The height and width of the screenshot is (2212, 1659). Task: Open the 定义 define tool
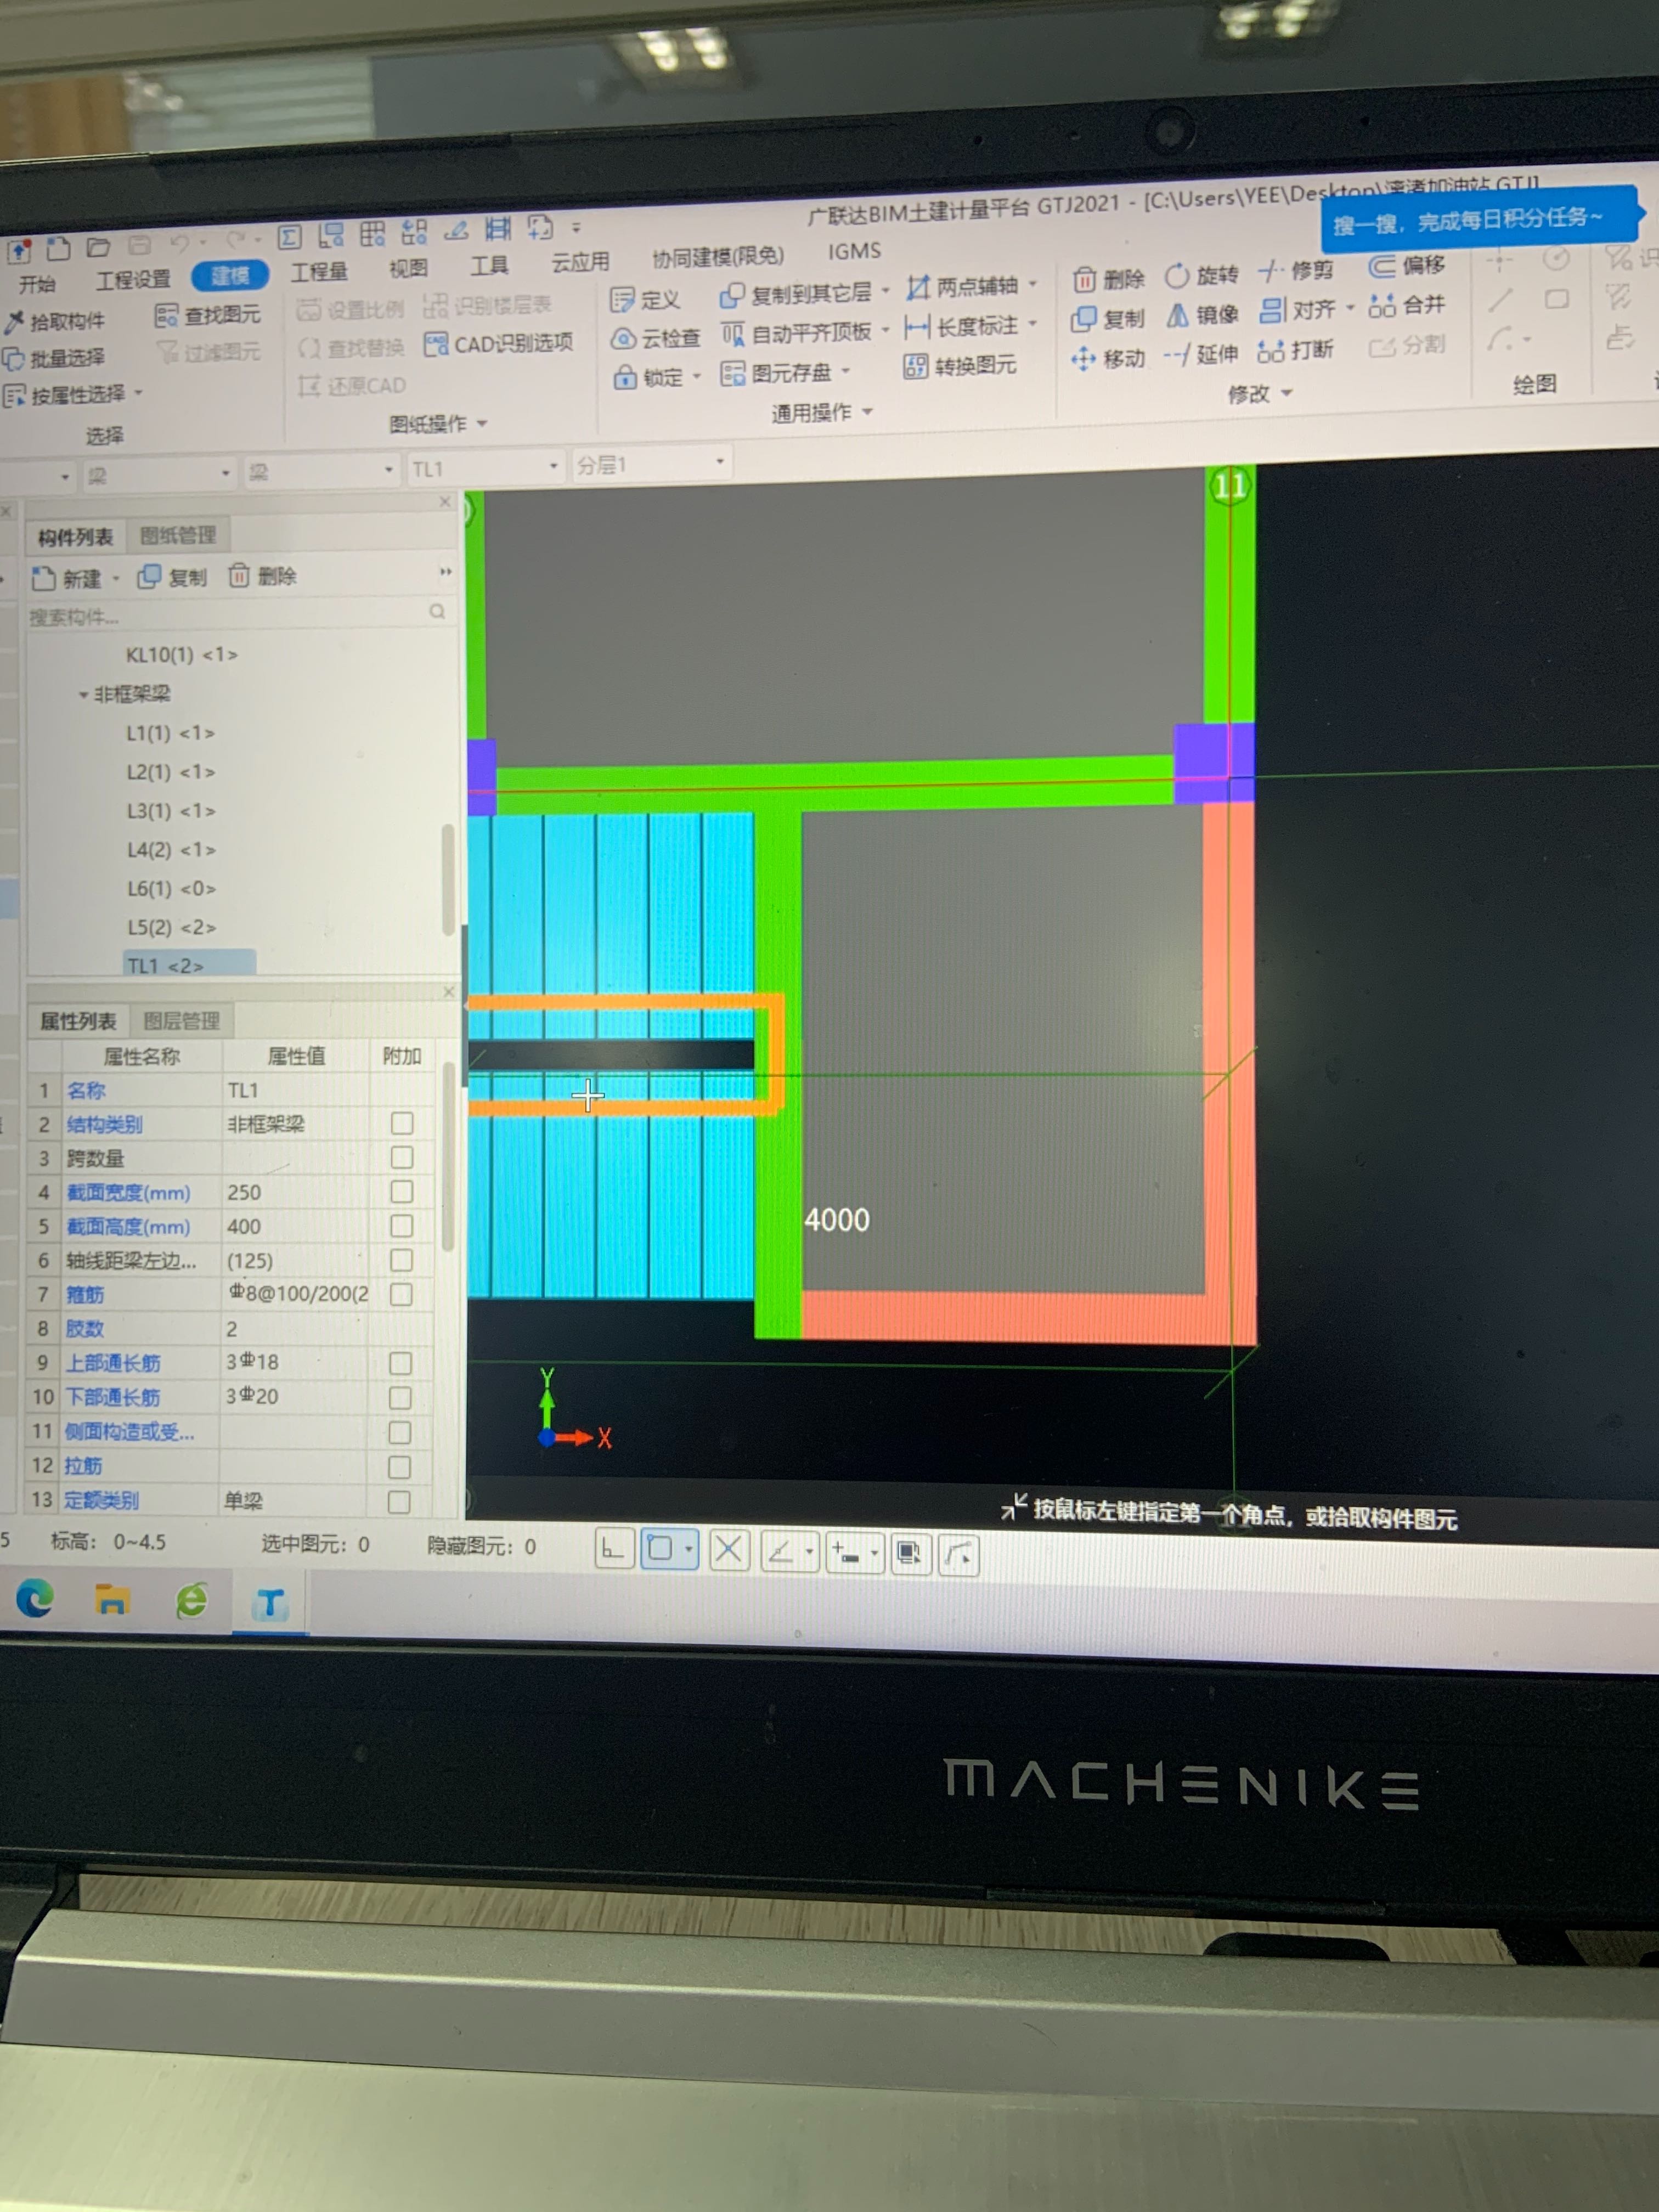coord(645,299)
